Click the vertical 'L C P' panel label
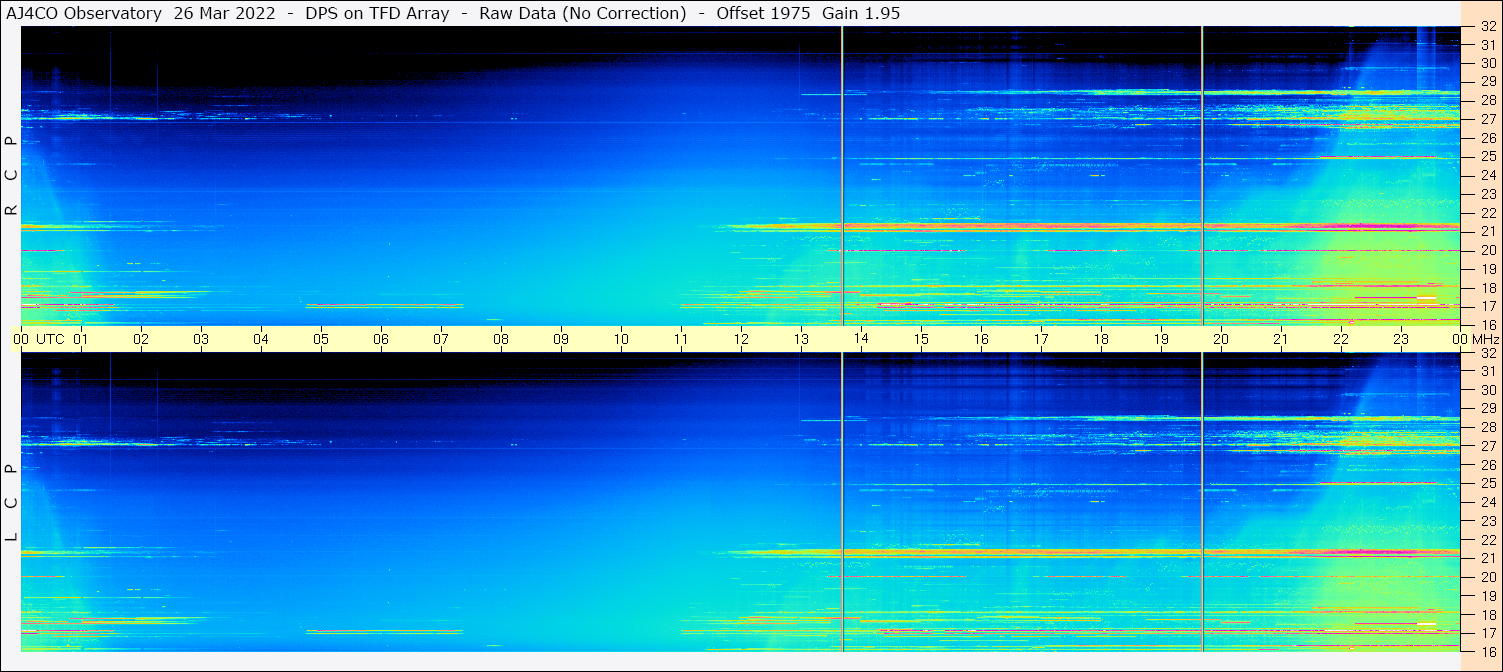This screenshot has height=672, width=1503. (x=11, y=502)
